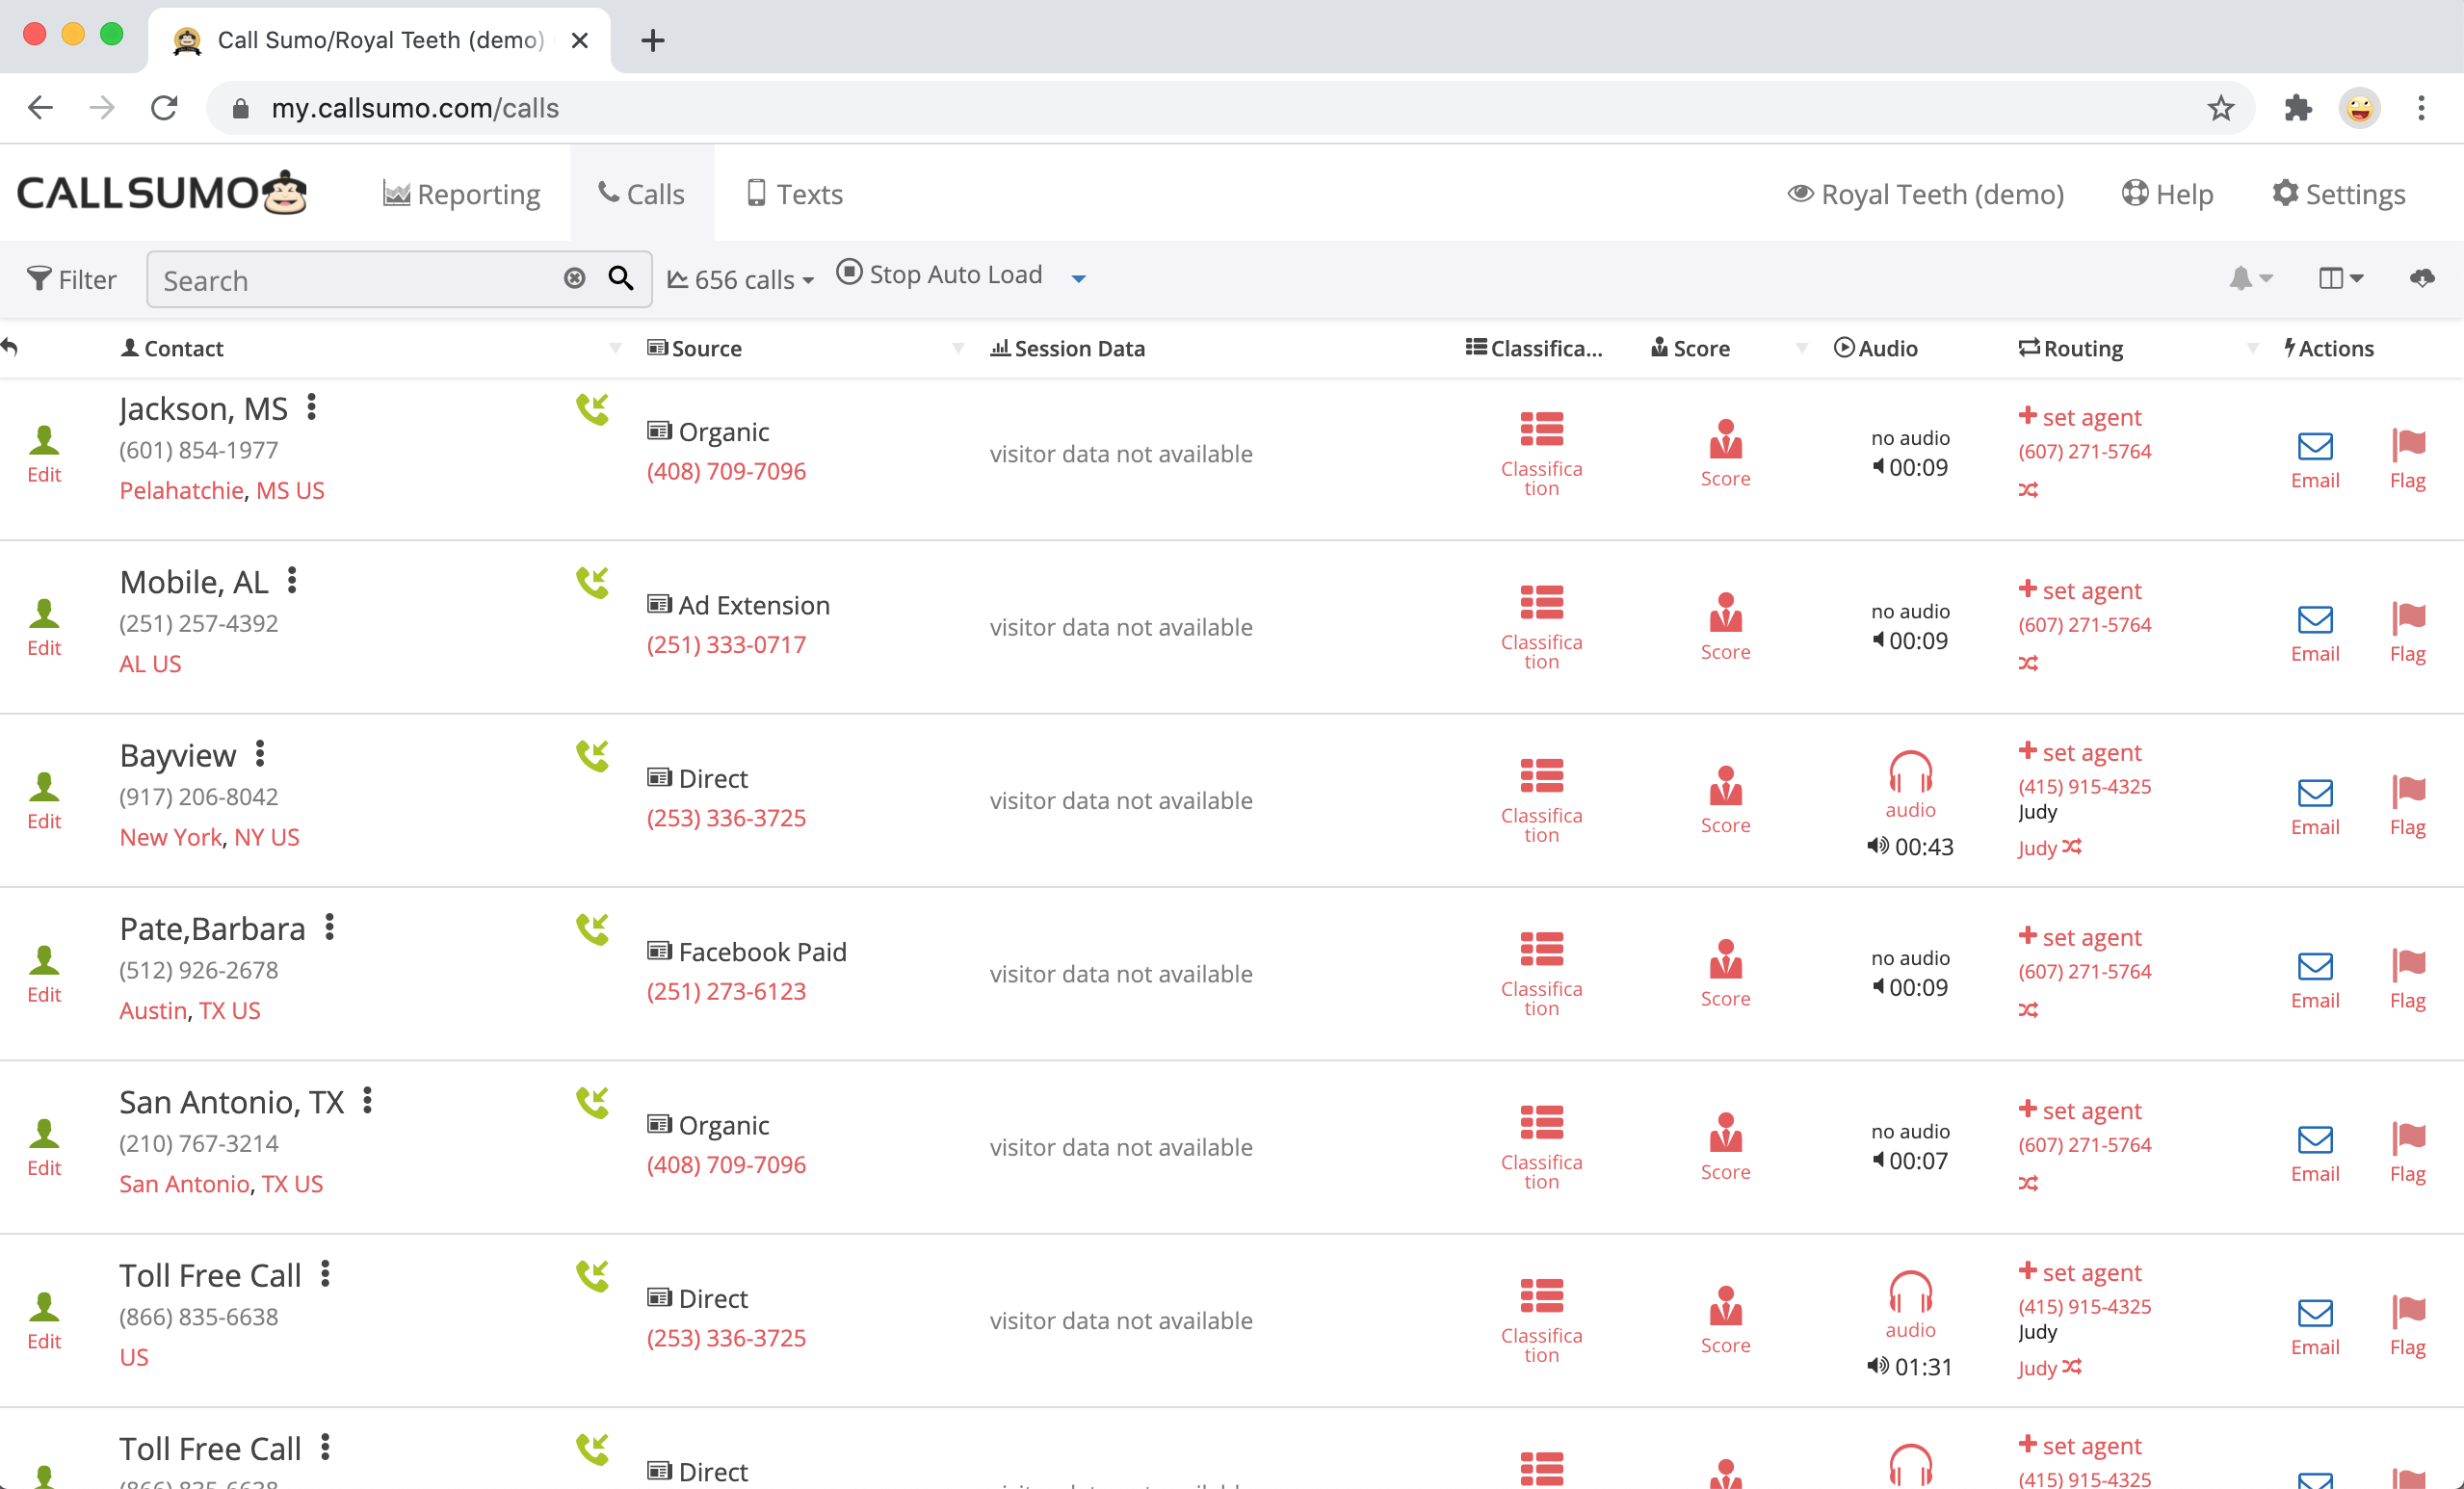Play audio headphones icon for Bayview call
Screen dimensions: 2464x1489
point(1909,774)
